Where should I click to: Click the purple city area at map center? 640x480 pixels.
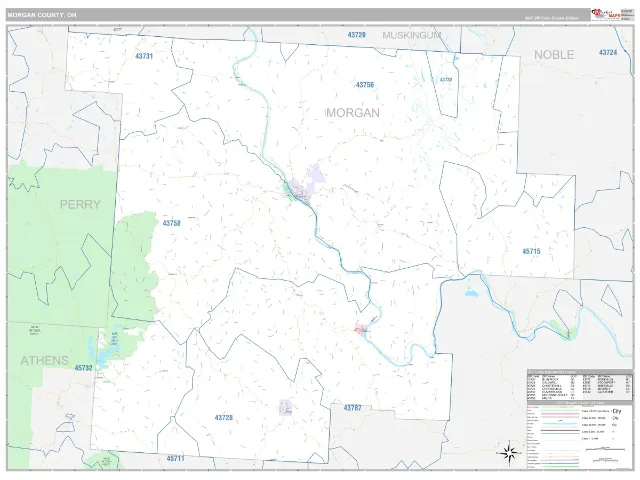(307, 184)
